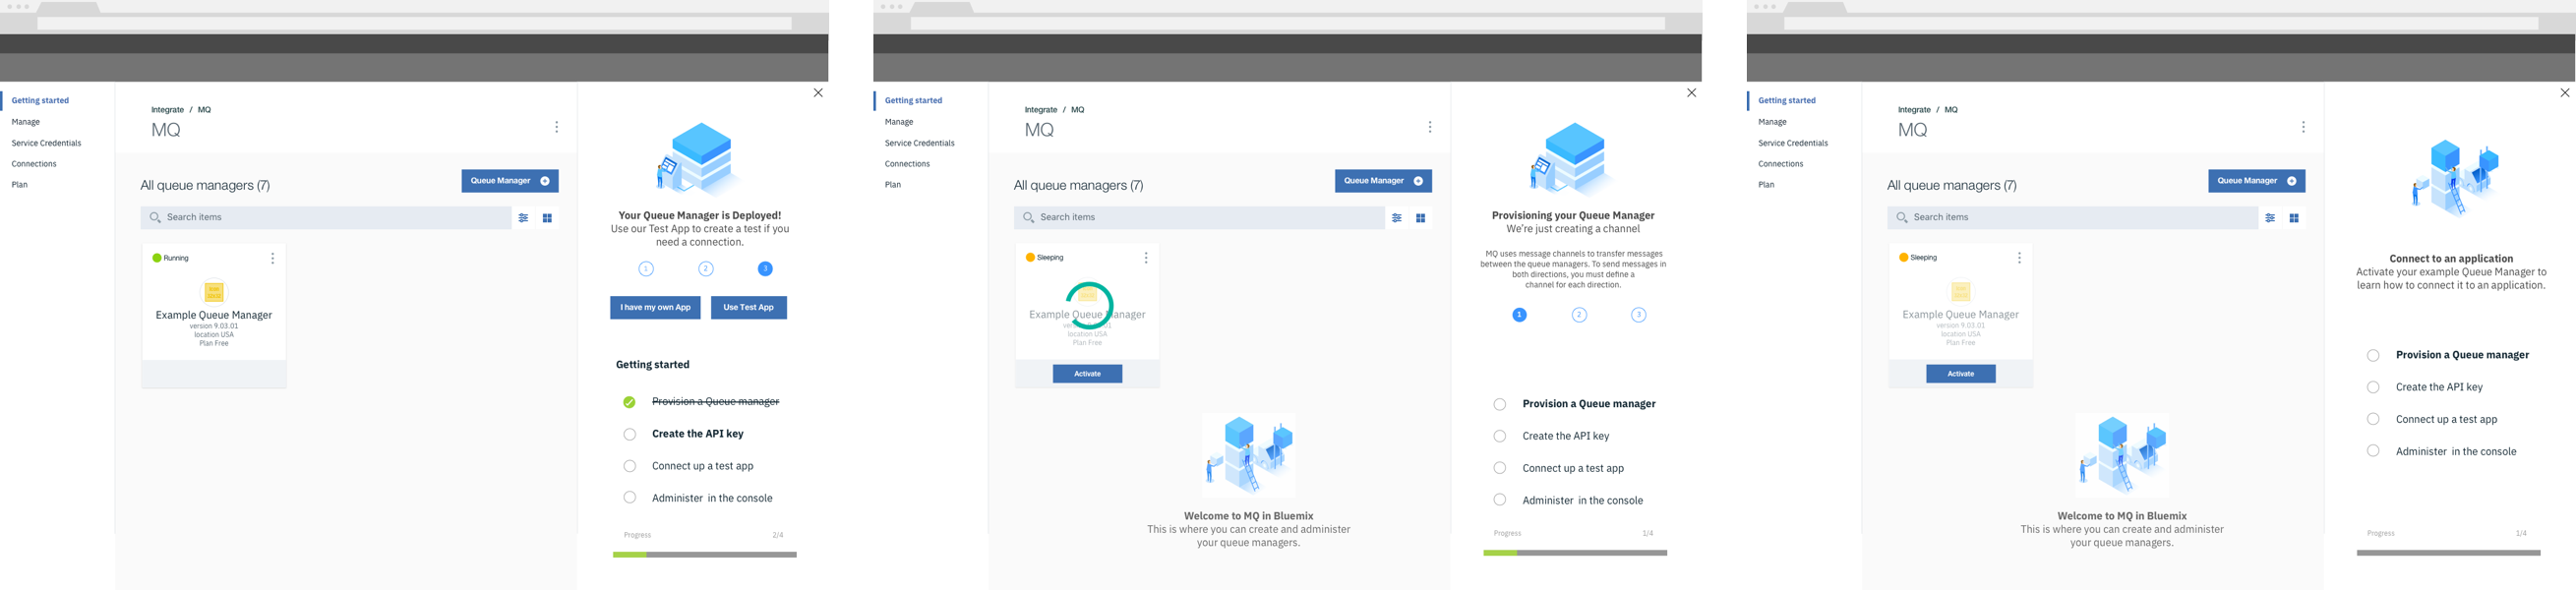Select step 2 circle in the Provisioning panel

coord(1579,315)
